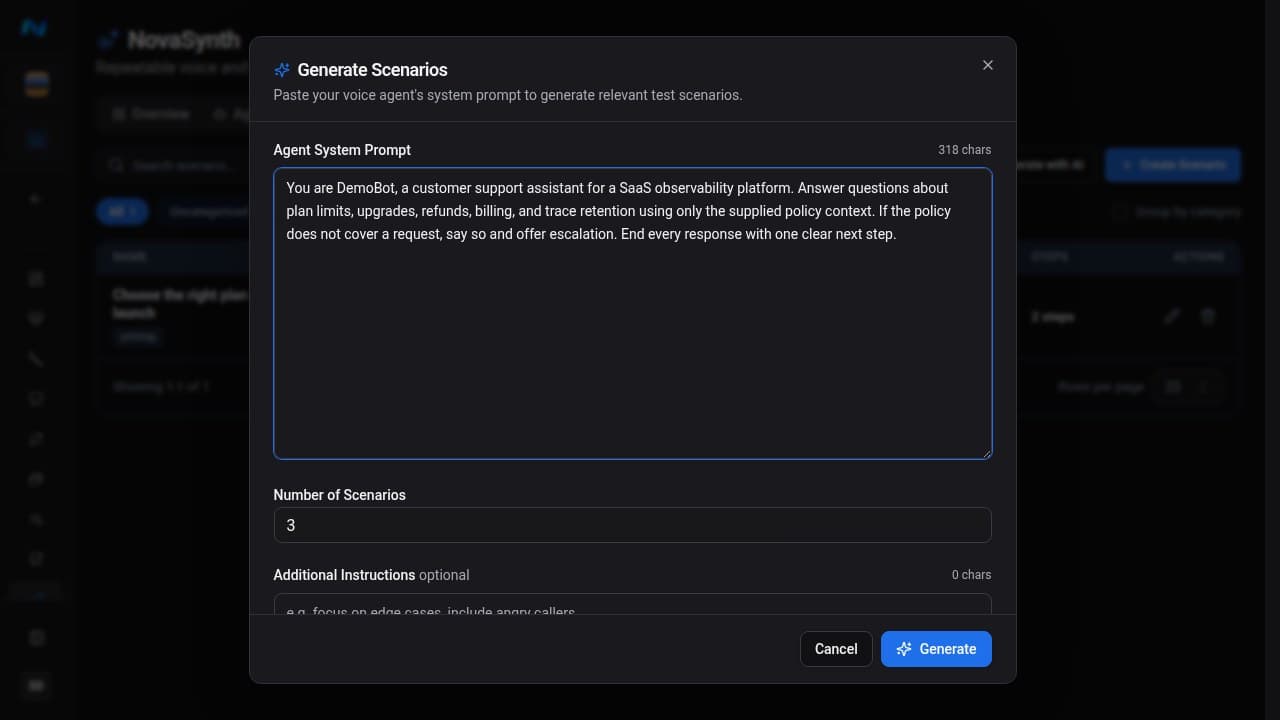Click the pencil edit icon in scenario row
This screenshot has height=720, width=1280.
1171,317
